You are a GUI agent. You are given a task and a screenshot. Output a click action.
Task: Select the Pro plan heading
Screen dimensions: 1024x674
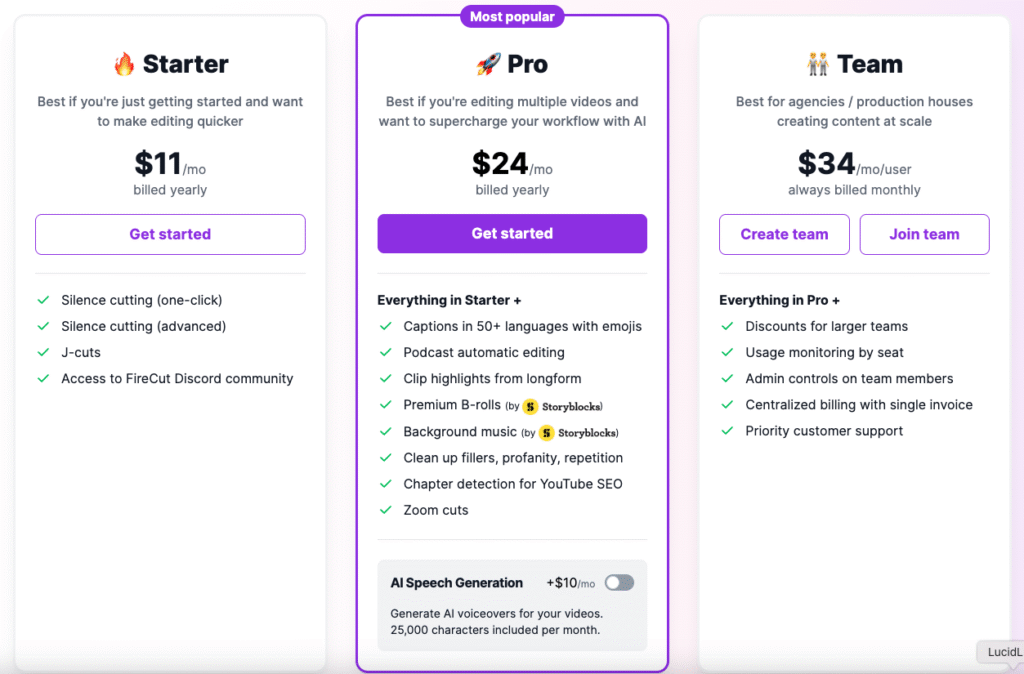coord(511,63)
